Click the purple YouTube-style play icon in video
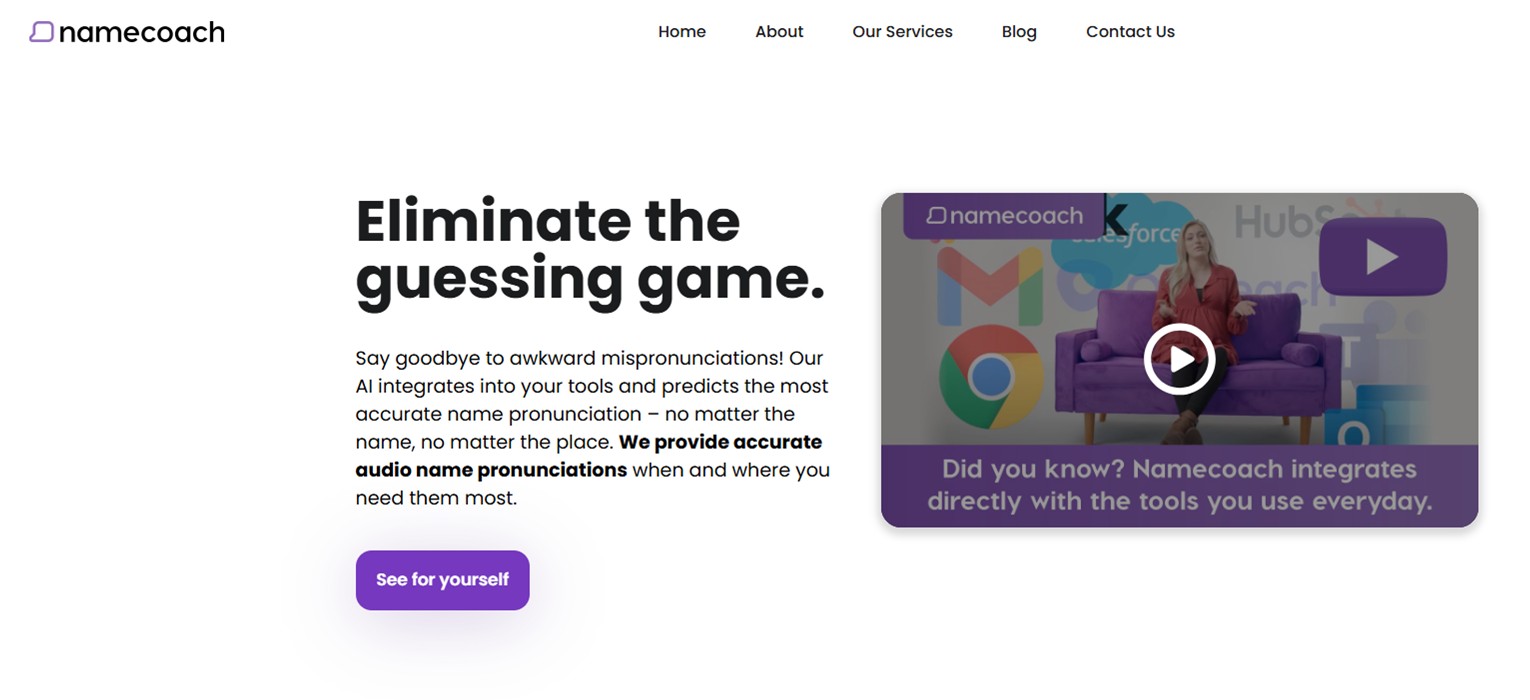Image resolution: width=1530 pixels, height=700 pixels. point(1382,256)
